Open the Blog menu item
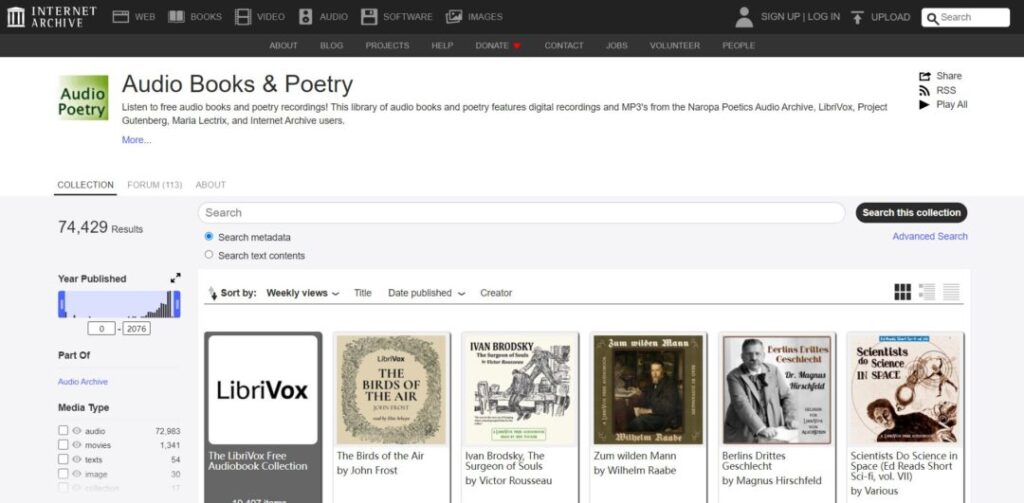This screenshot has height=503, width=1024. click(332, 46)
